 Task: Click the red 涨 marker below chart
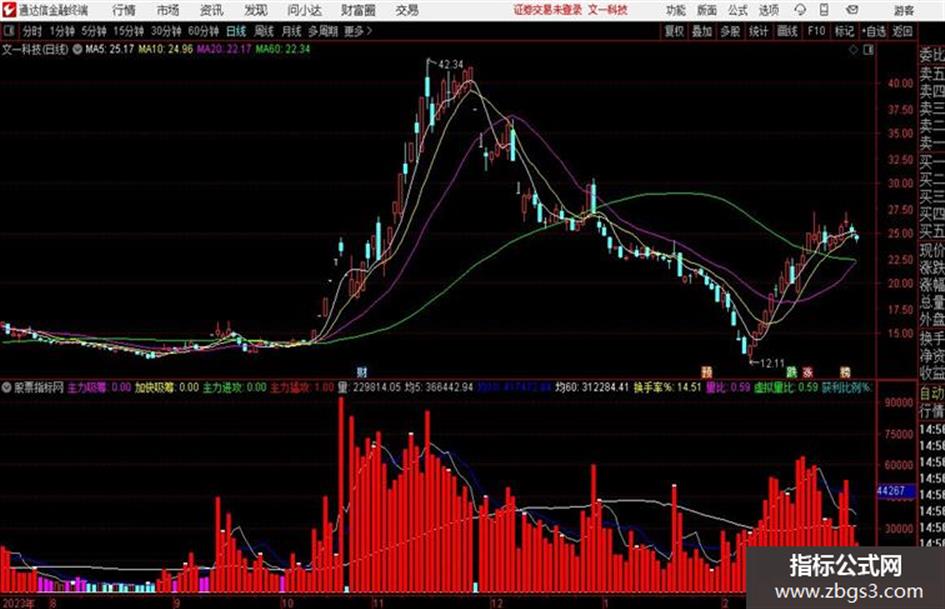click(808, 372)
